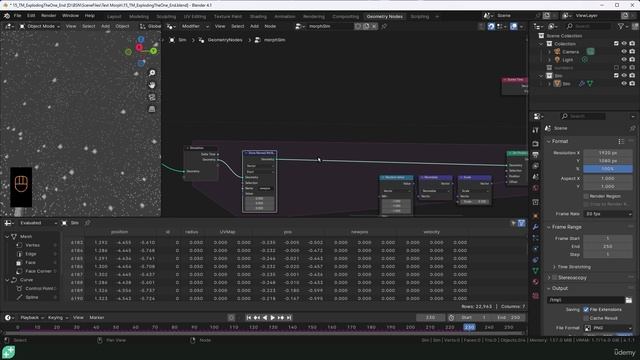This screenshot has width=640, height=360.
Task: Jump to the next keyframe
Action: coord(281,318)
